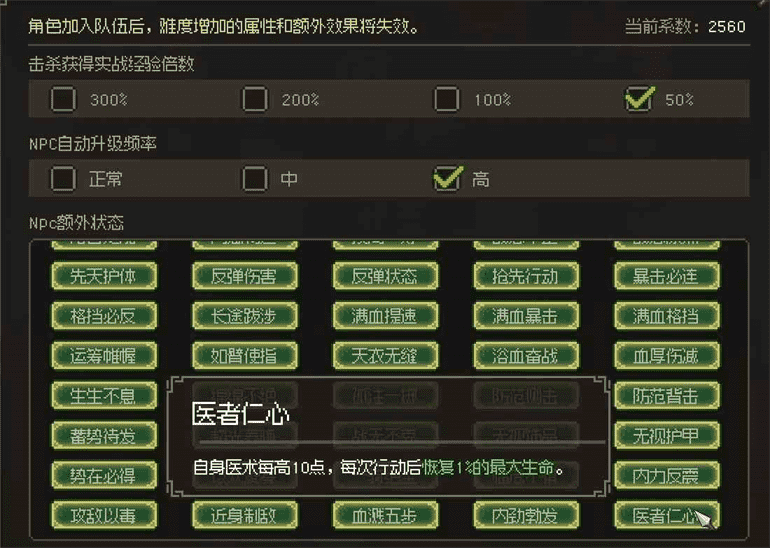Screen dimensions: 770x548
Task: Click the 浴血奋战 status button
Action: (x=526, y=356)
